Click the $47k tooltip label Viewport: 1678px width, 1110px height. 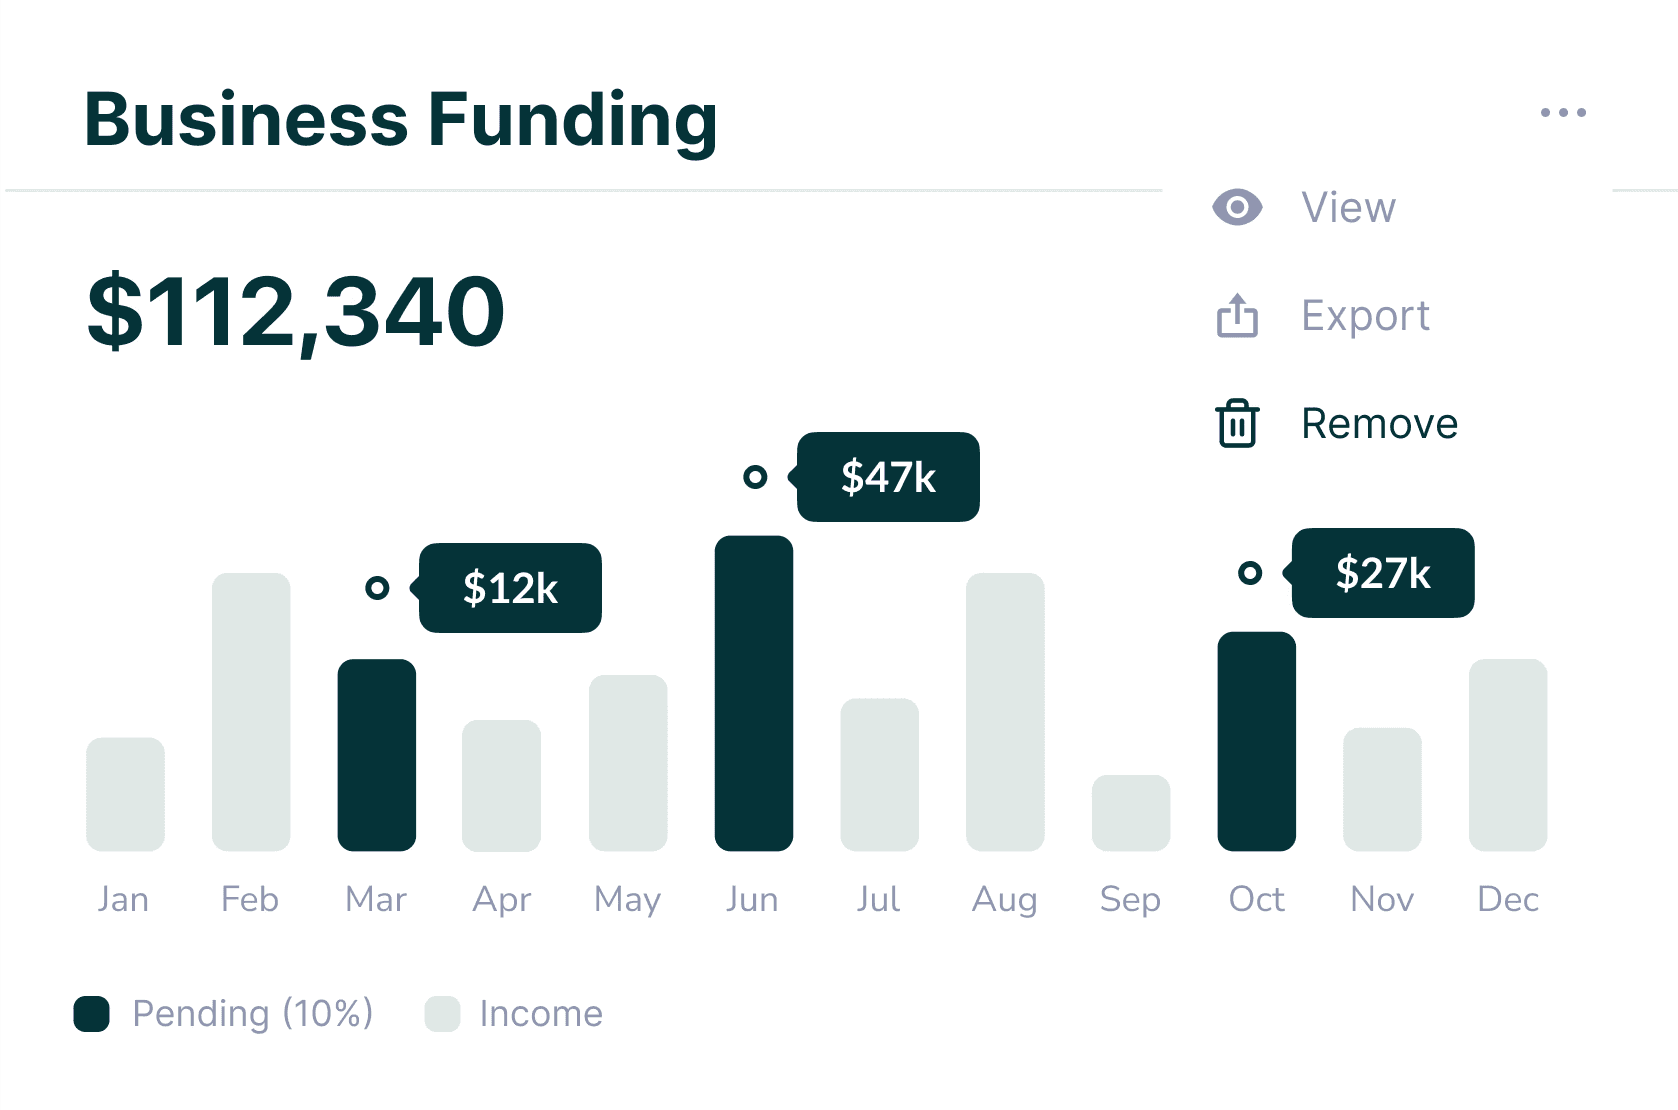tap(888, 477)
